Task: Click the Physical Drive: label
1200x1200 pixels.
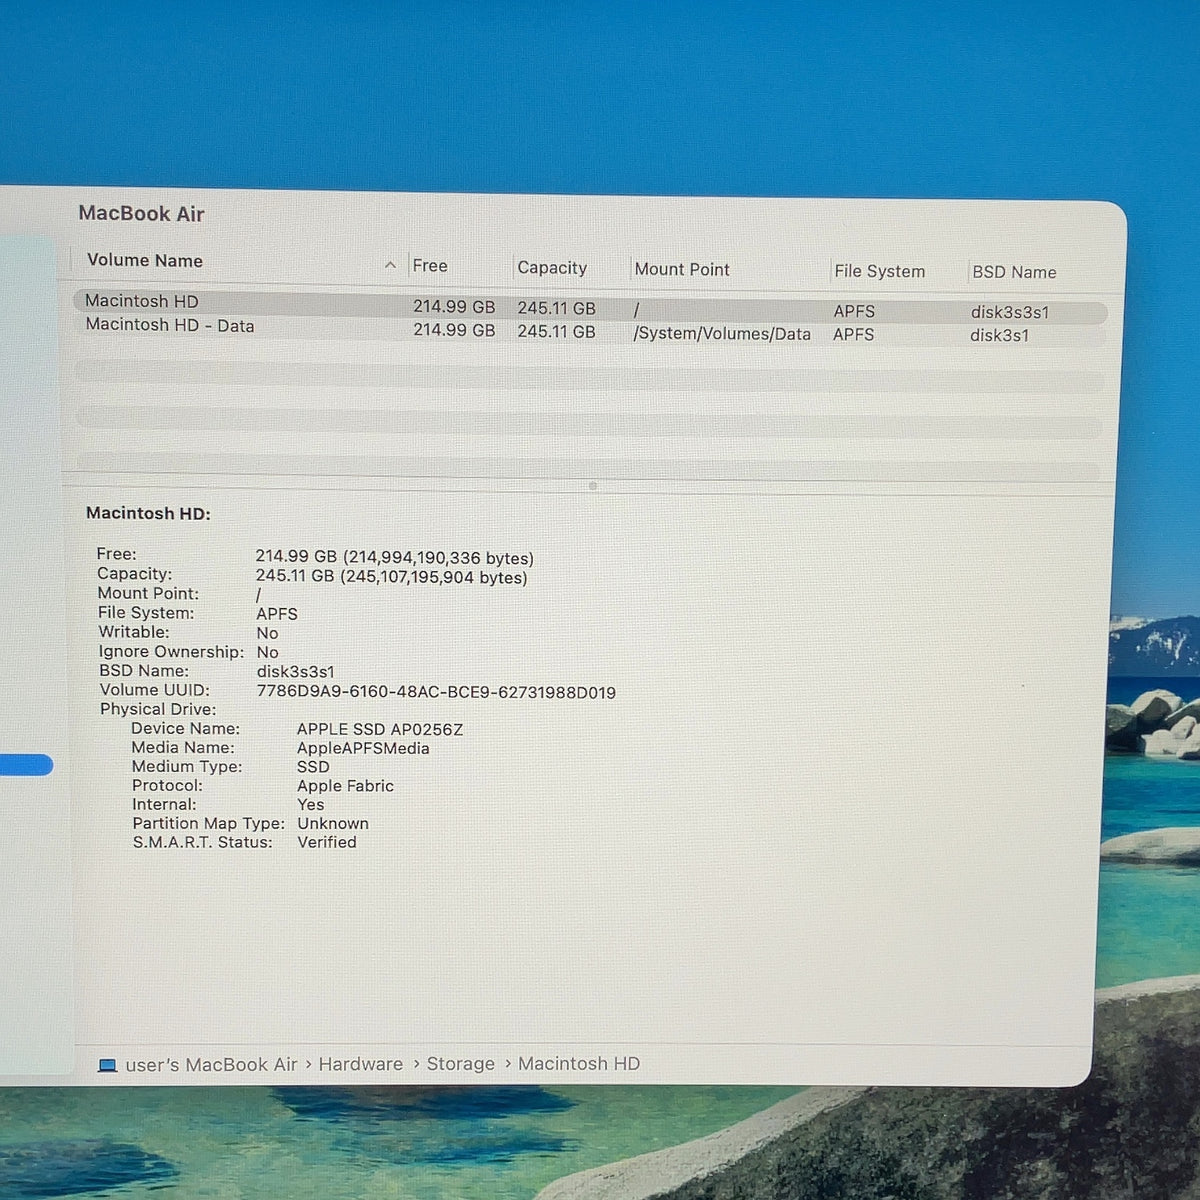Action: (x=158, y=709)
